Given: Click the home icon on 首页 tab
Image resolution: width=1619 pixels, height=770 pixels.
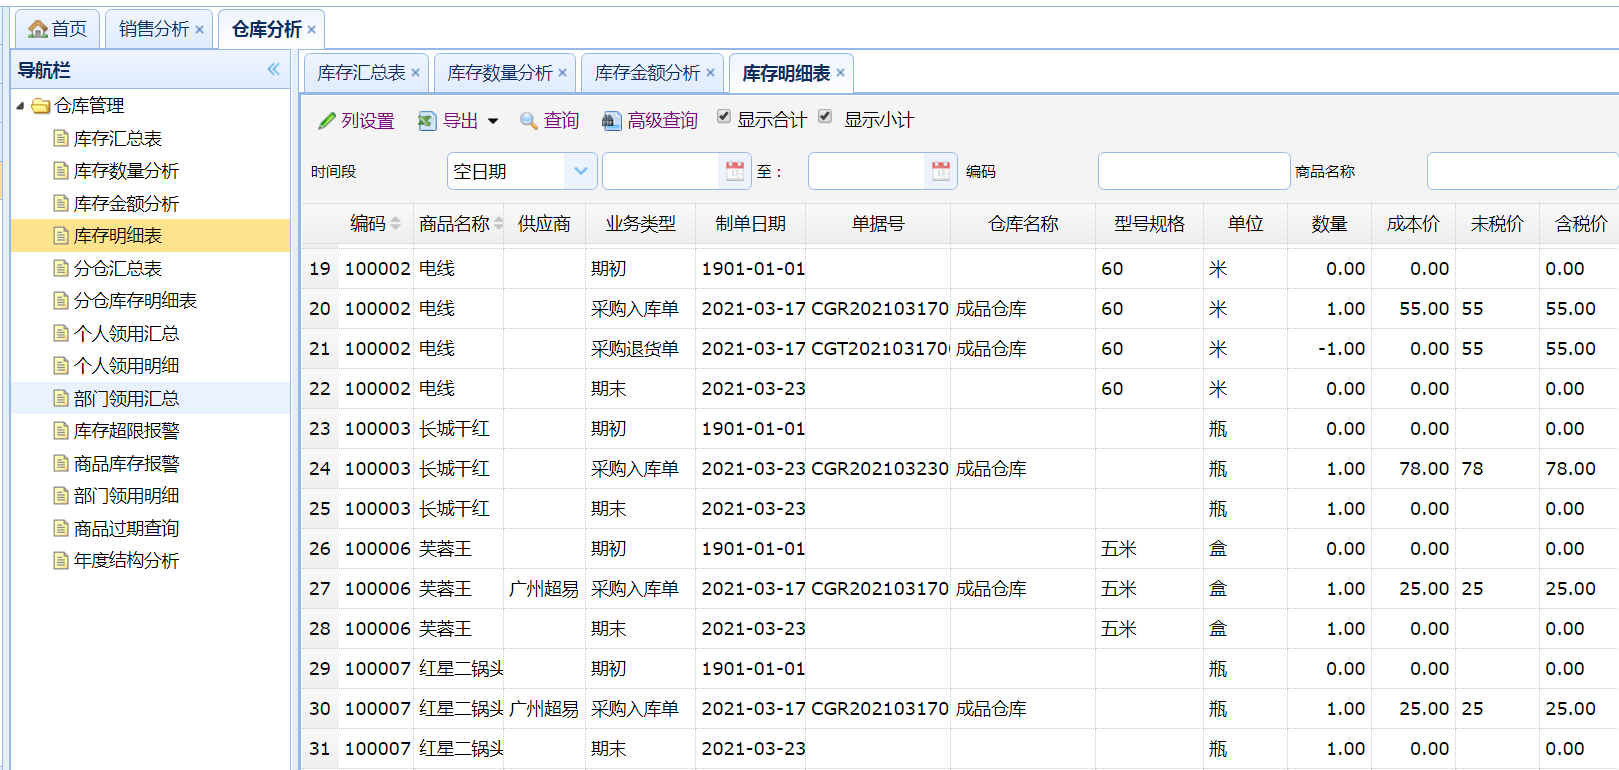Looking at the screenshot, I should click(38, 29).
